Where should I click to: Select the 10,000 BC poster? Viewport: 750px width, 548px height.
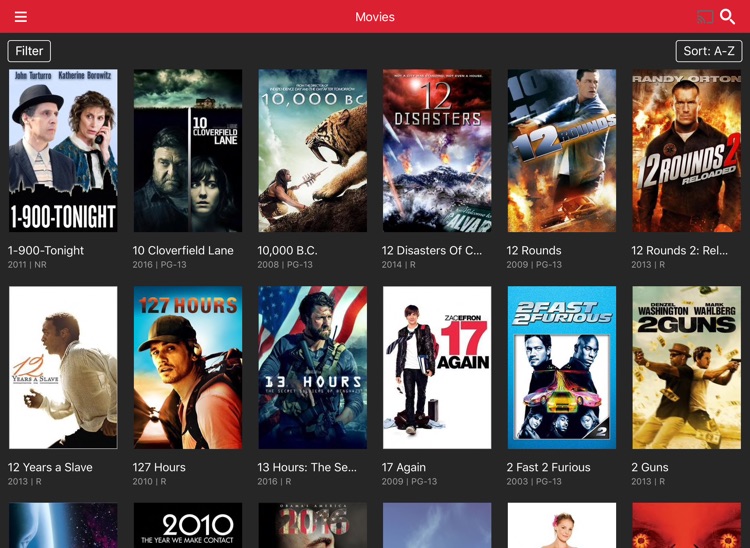(x=313, y=151)
